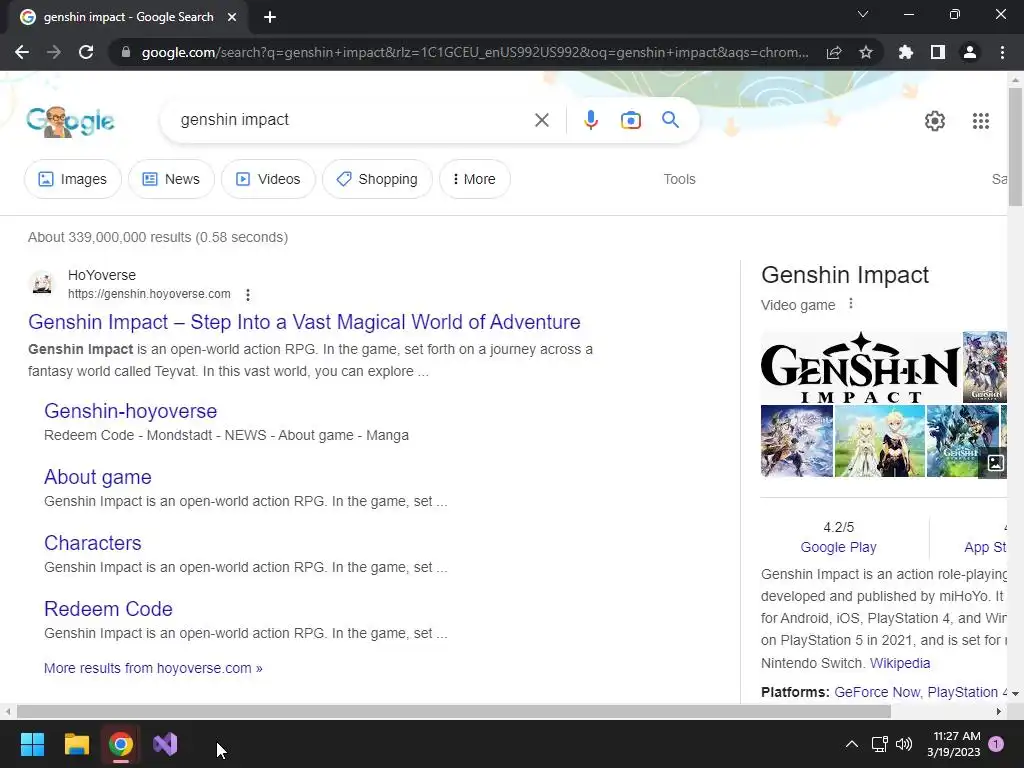Viewport: 1024px width, 768px height.
Task: Open the Windows Start menu
Action: [x=32, y=744]
